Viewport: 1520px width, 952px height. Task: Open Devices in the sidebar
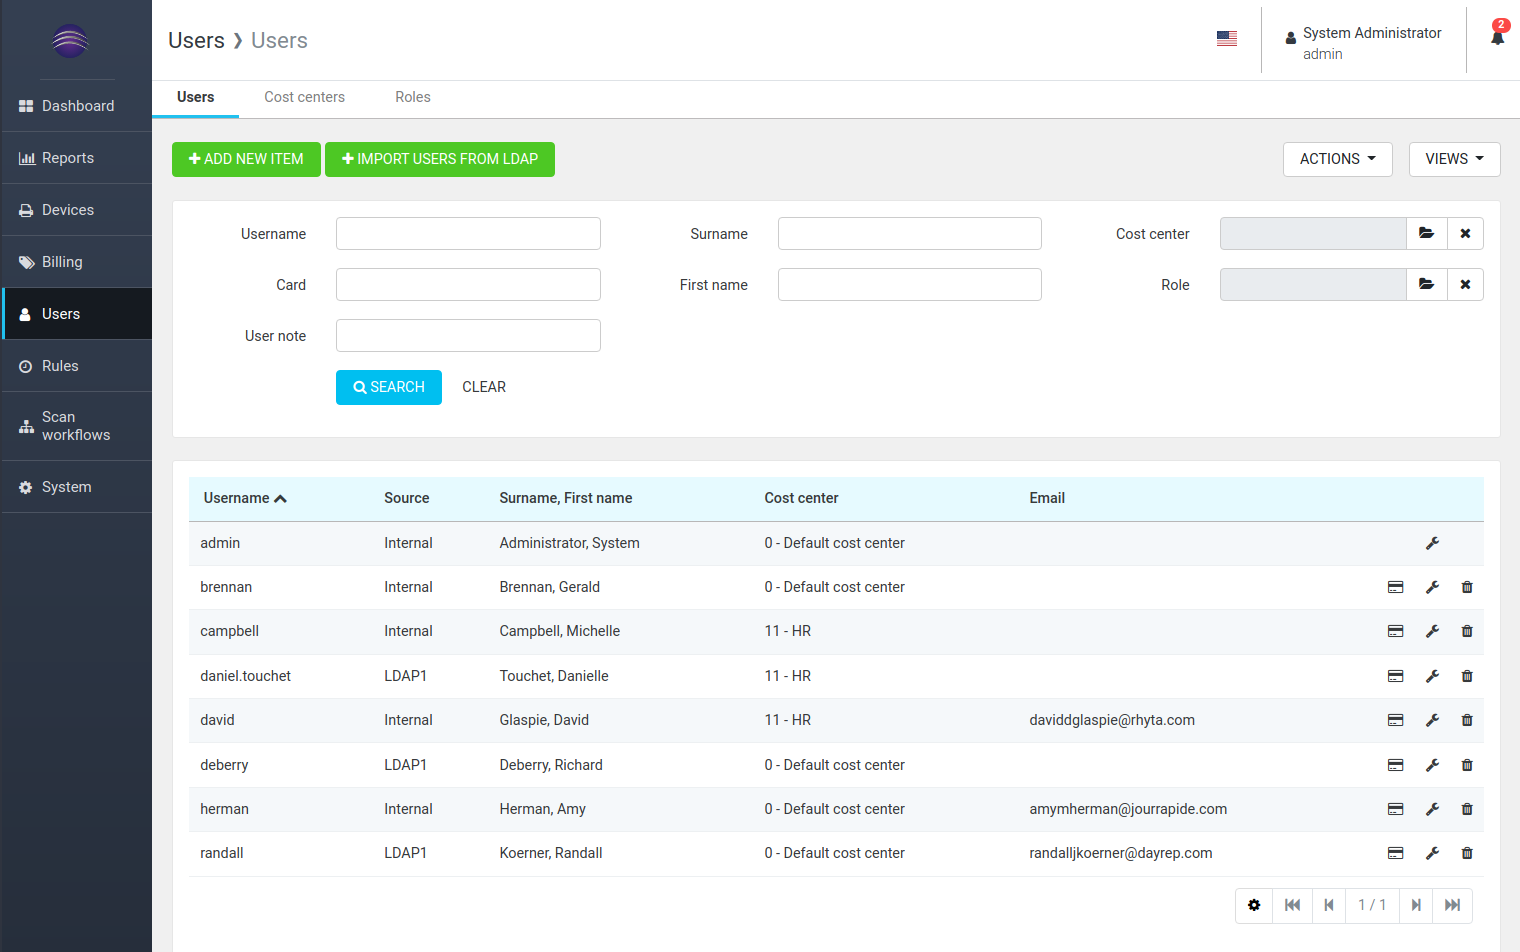pos(68,210)
